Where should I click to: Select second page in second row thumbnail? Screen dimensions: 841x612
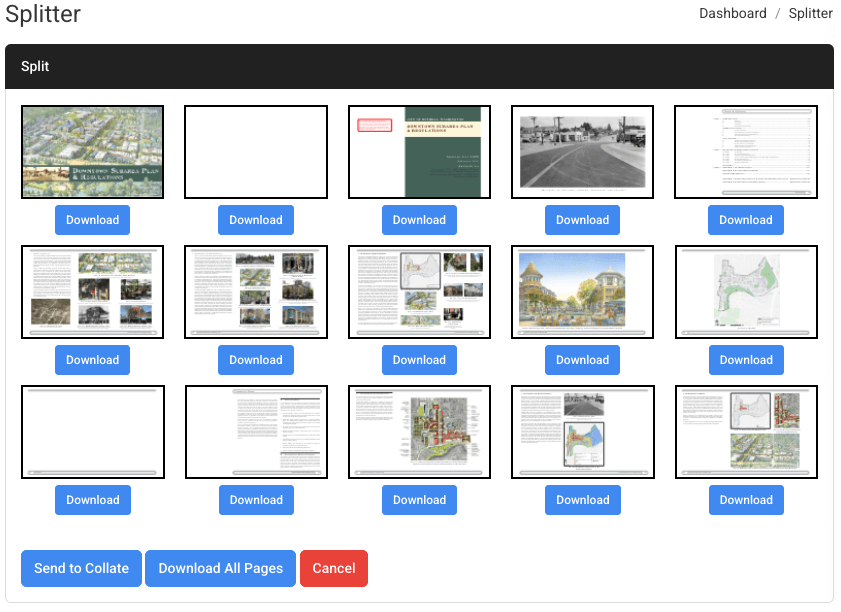(x=256, y=292)
